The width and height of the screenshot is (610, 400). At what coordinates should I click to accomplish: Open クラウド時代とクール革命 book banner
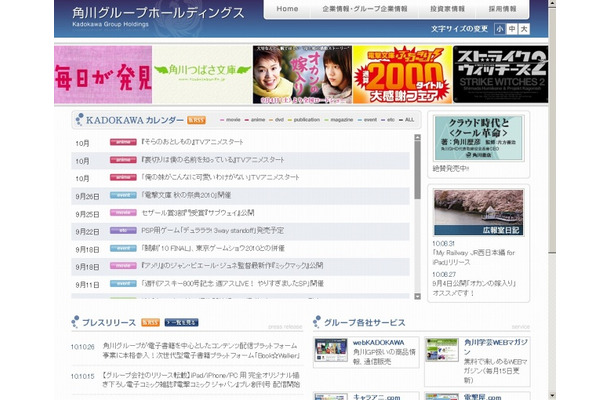[479, 138]
